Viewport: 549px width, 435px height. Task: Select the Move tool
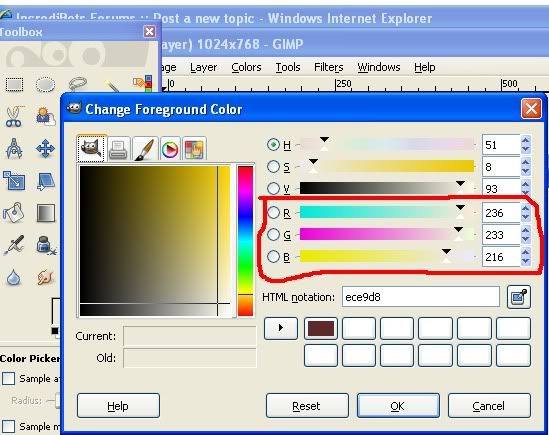pos(46,148)
